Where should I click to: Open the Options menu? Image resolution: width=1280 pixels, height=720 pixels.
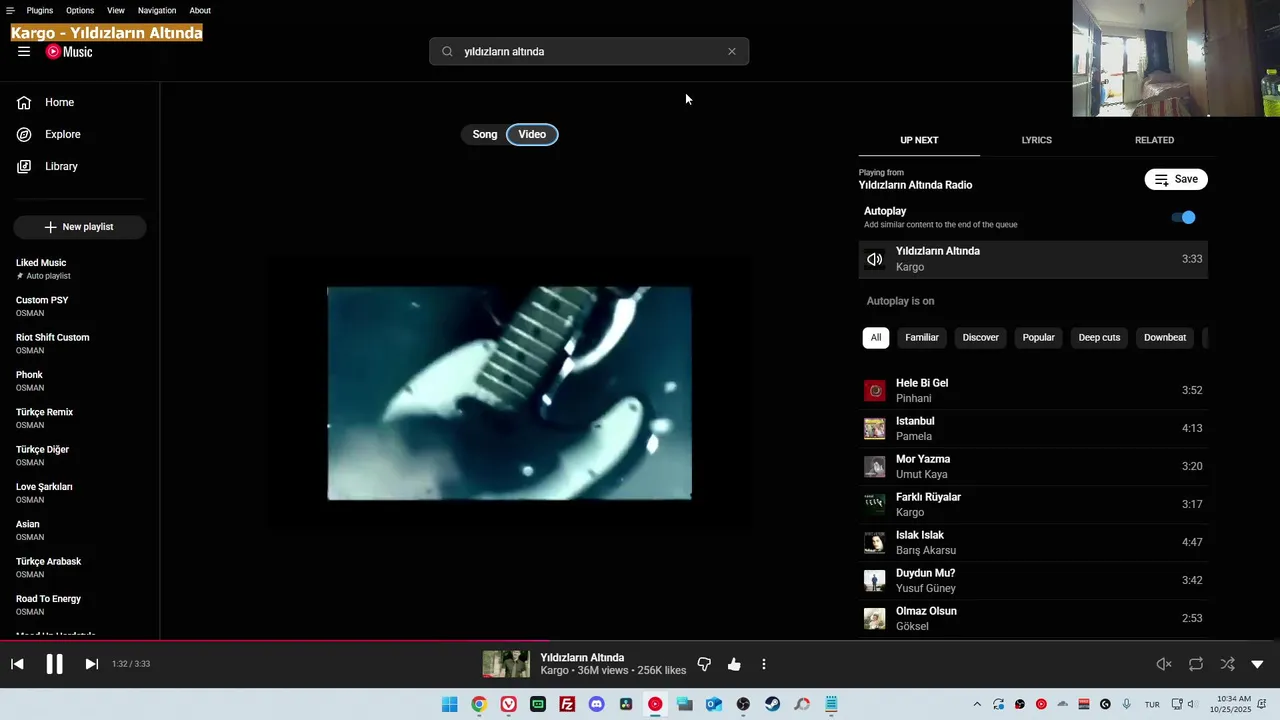80,10
